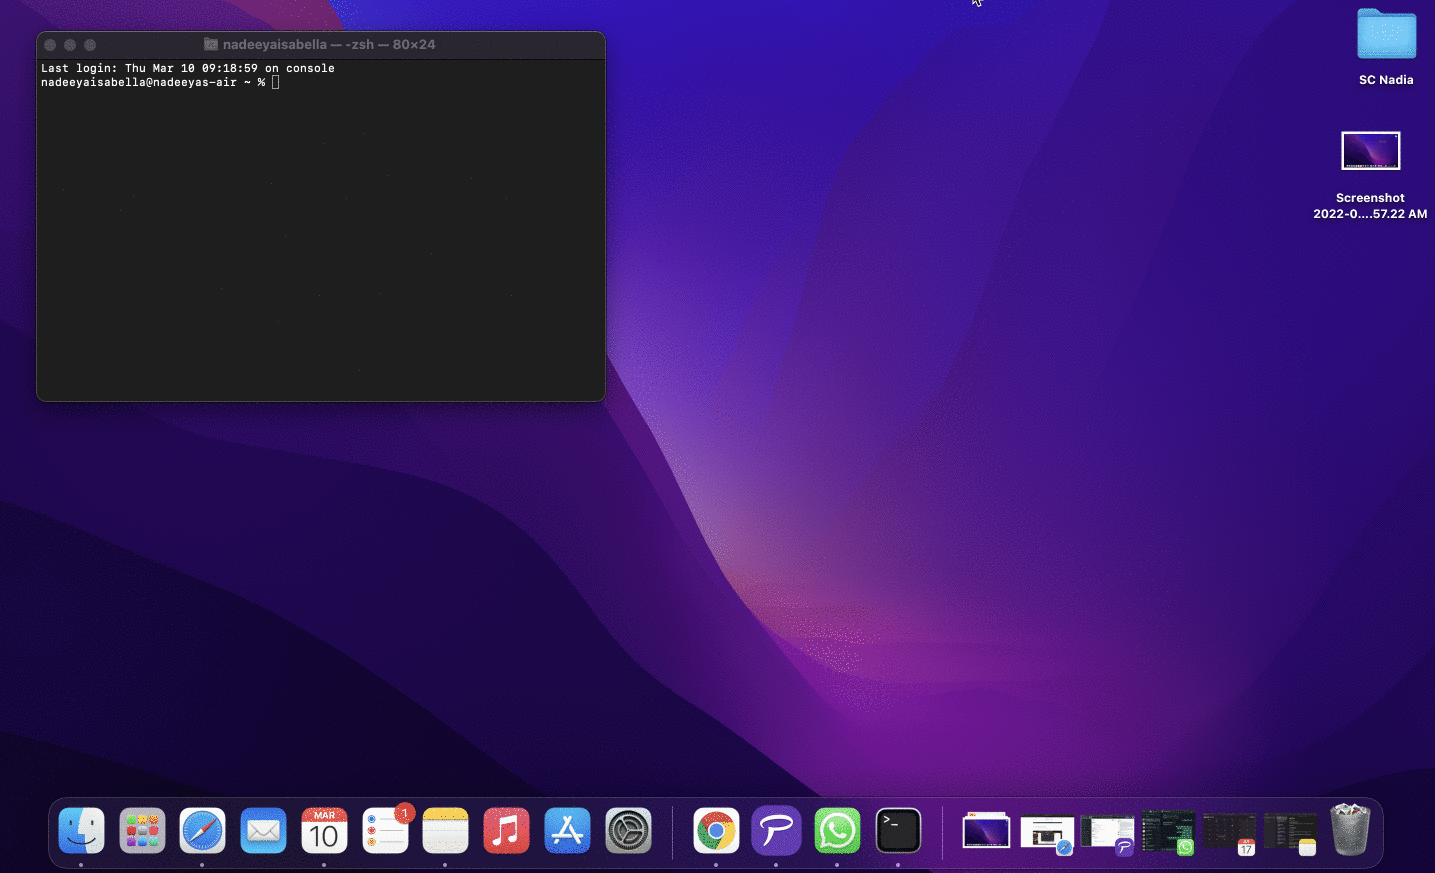
Task: Open the Notes app in Dock
Action: click(x=446, y=831)
